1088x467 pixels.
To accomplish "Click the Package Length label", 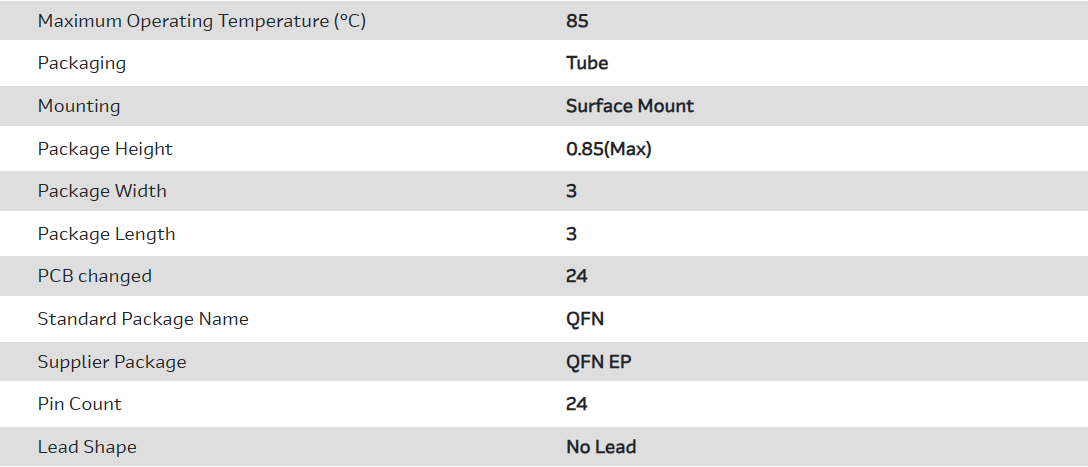I will (x=106, y=234).
